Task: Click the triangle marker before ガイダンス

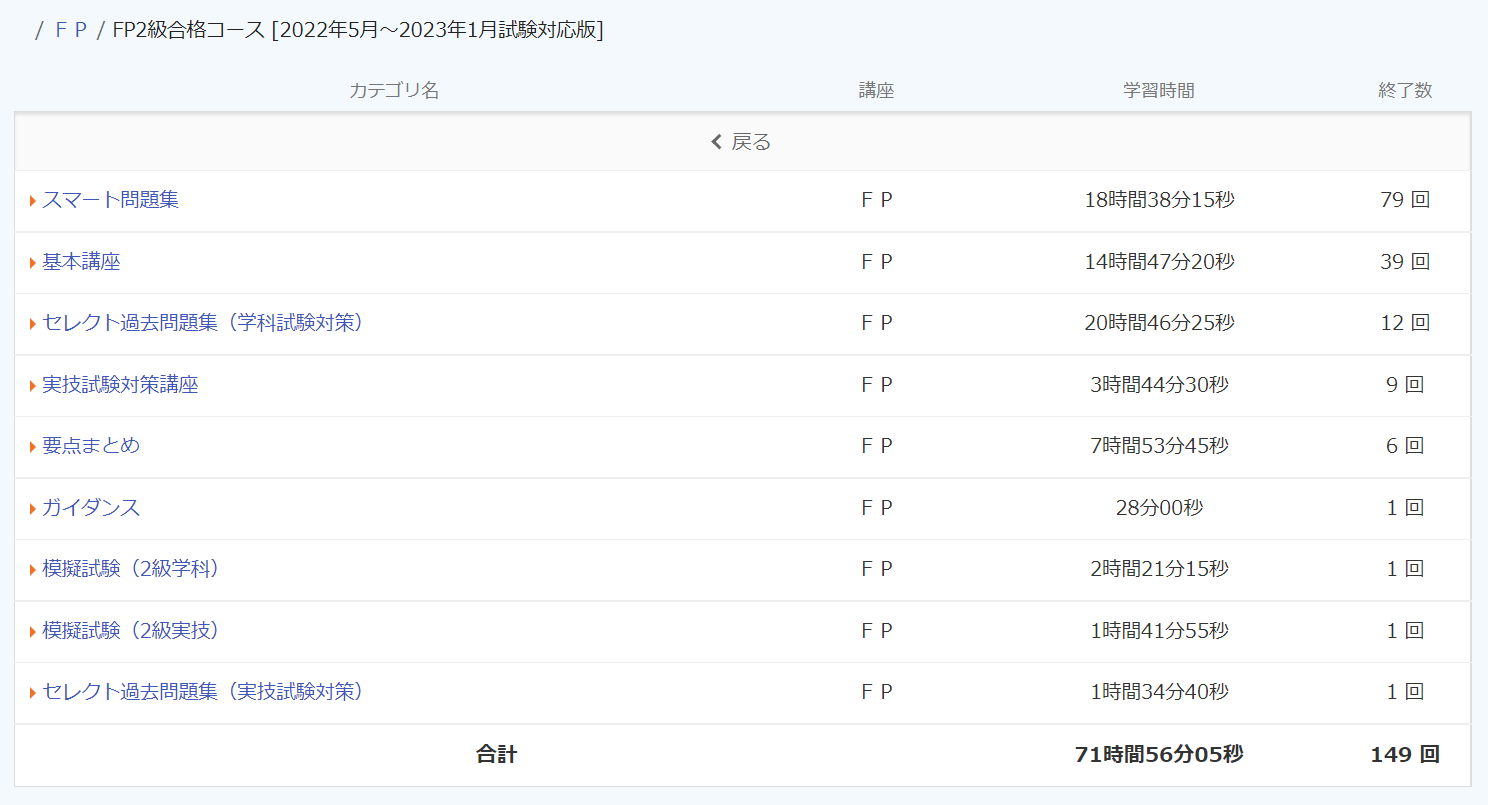Action: point(33,509)
